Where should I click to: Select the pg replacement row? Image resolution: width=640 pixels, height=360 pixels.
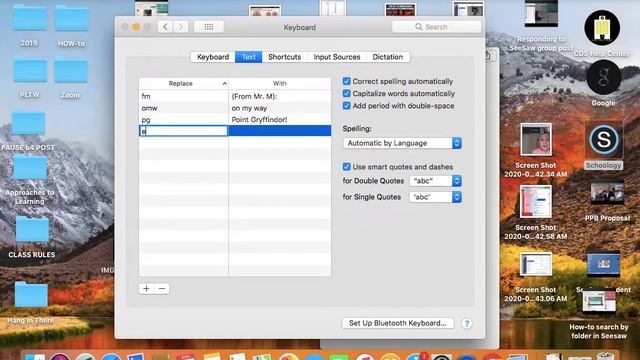(x=235, y=120)
